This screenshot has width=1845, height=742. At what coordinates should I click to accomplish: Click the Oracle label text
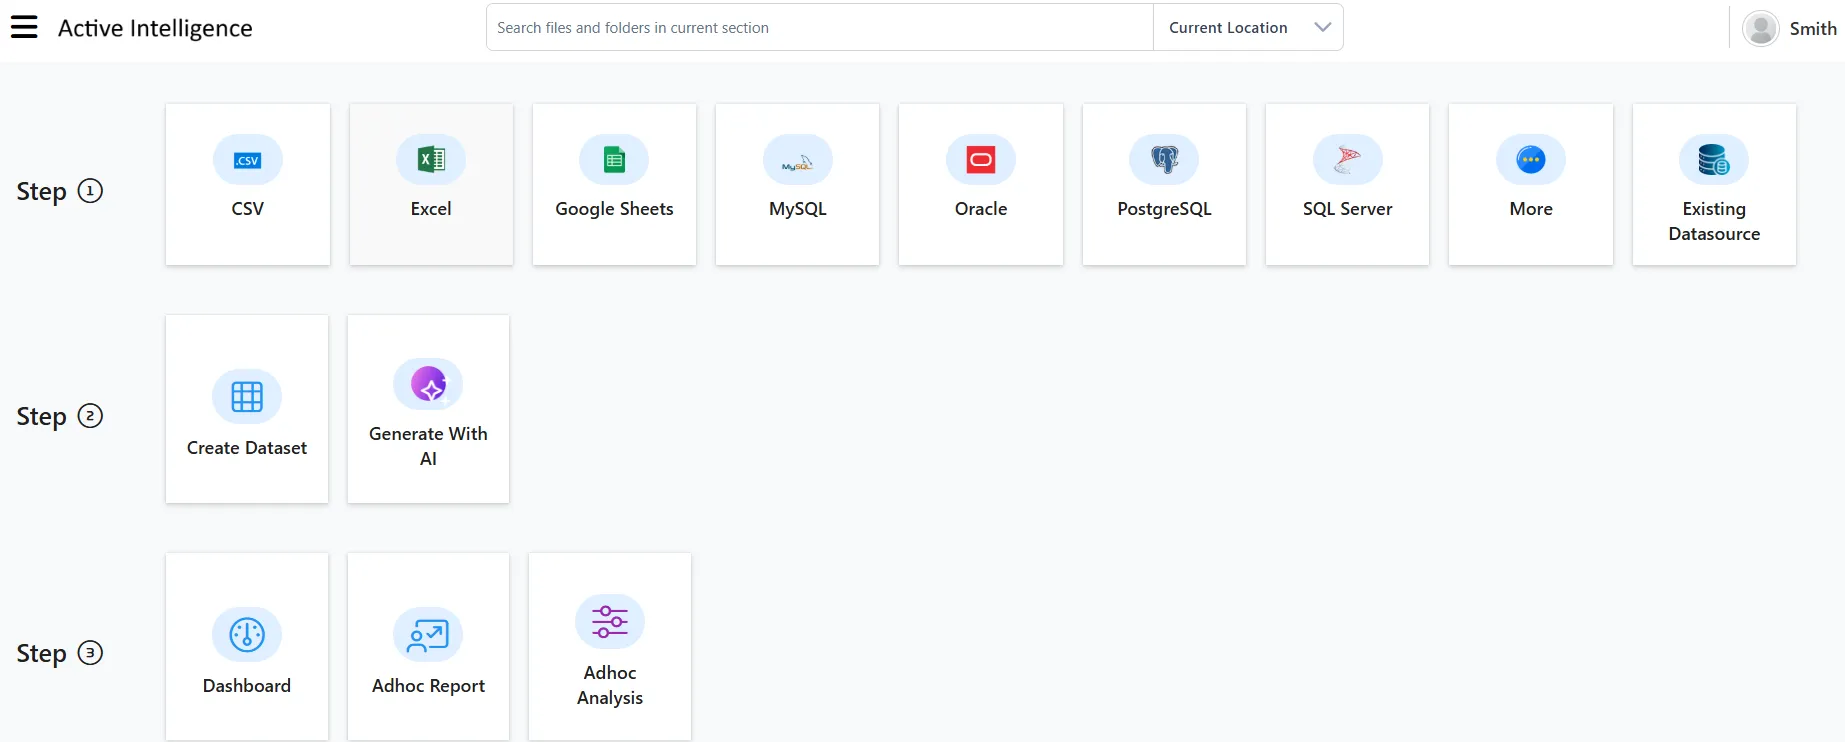pyautogui.click(x=981, y=209)
